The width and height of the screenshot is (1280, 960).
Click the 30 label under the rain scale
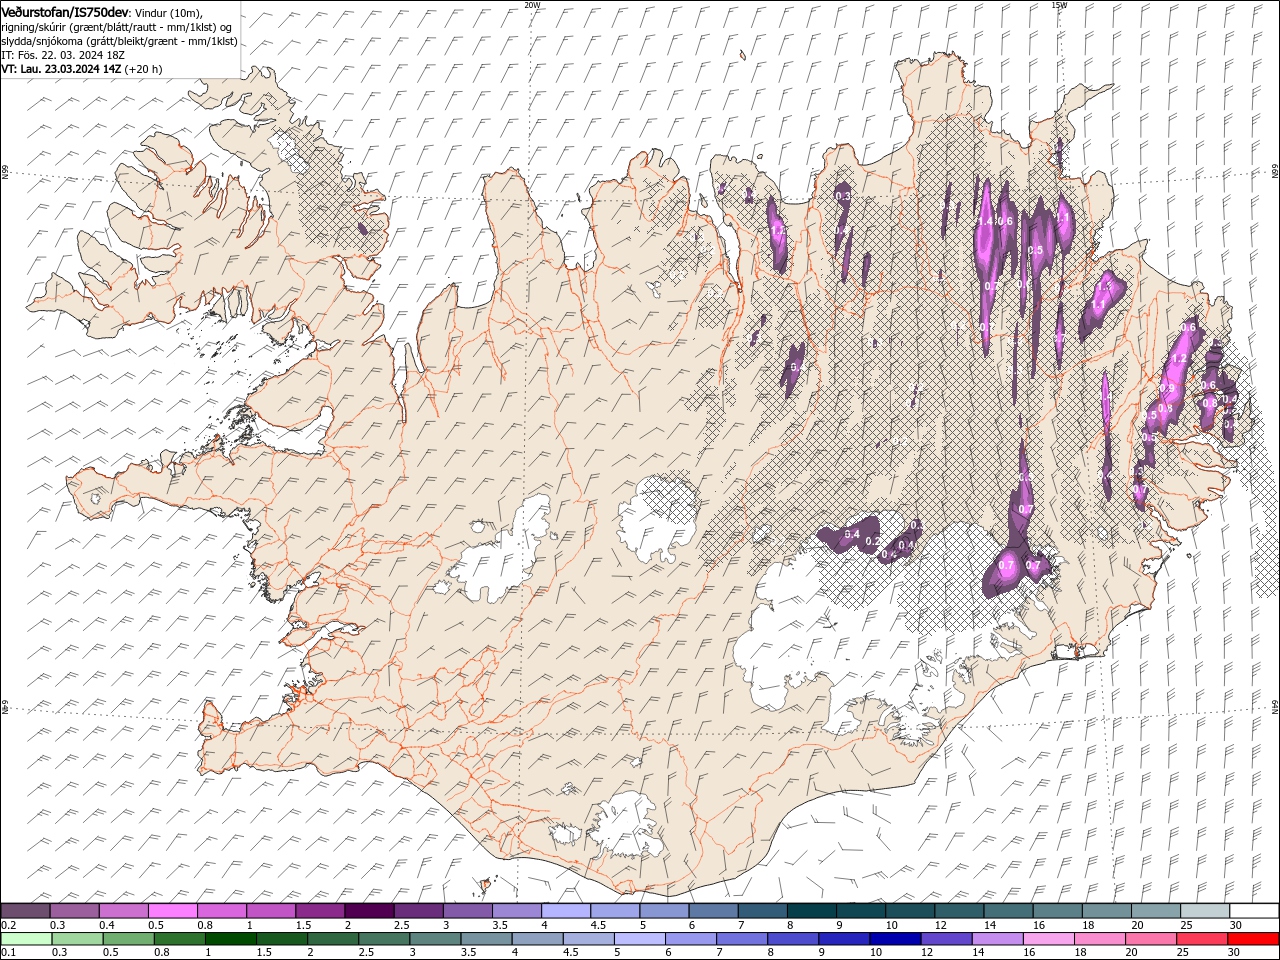pos(1232,953)
